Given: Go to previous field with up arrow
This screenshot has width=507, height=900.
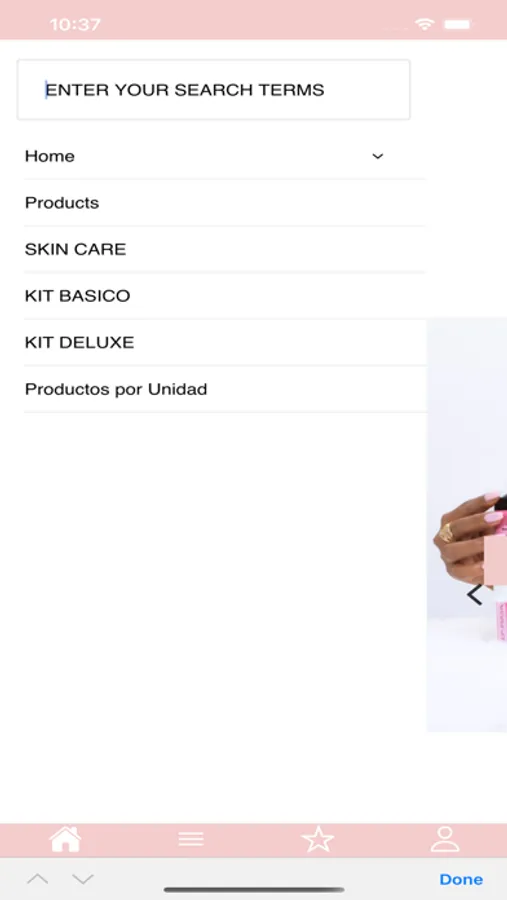Looking at the screenshot, I should tap(38, 879).
